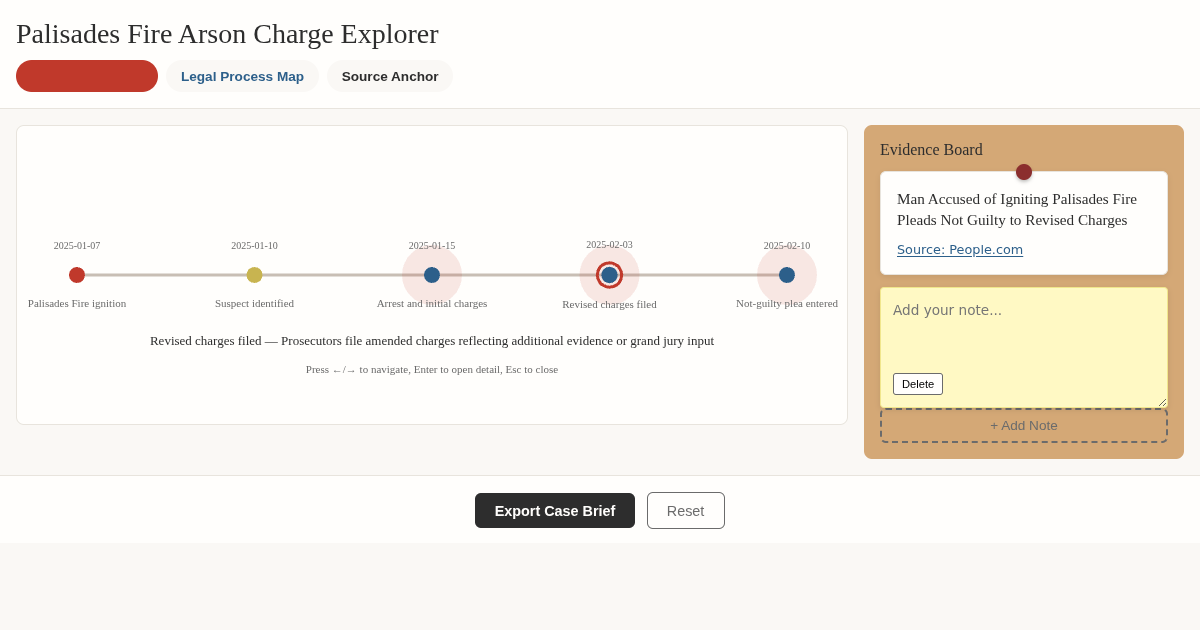Select the Arrest and initial charges marker
The image size is (1200, 630).
(432, 275)
